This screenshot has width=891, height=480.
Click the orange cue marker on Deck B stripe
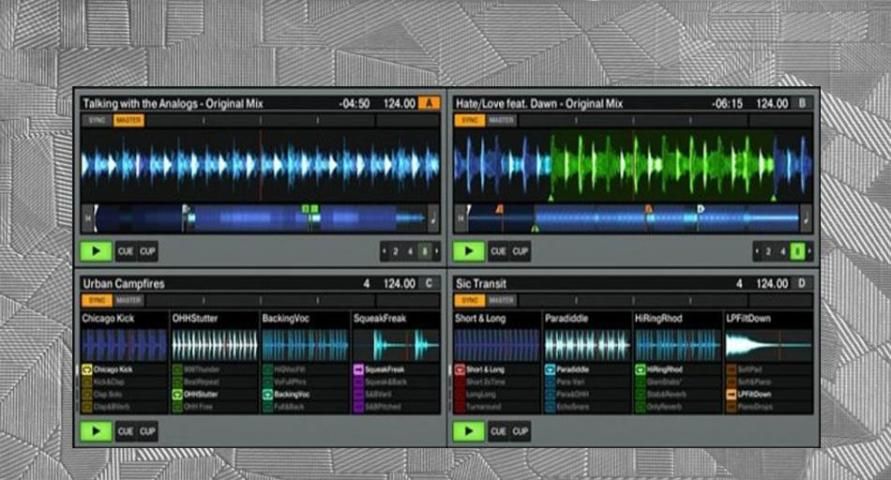(x=500, y=209)
